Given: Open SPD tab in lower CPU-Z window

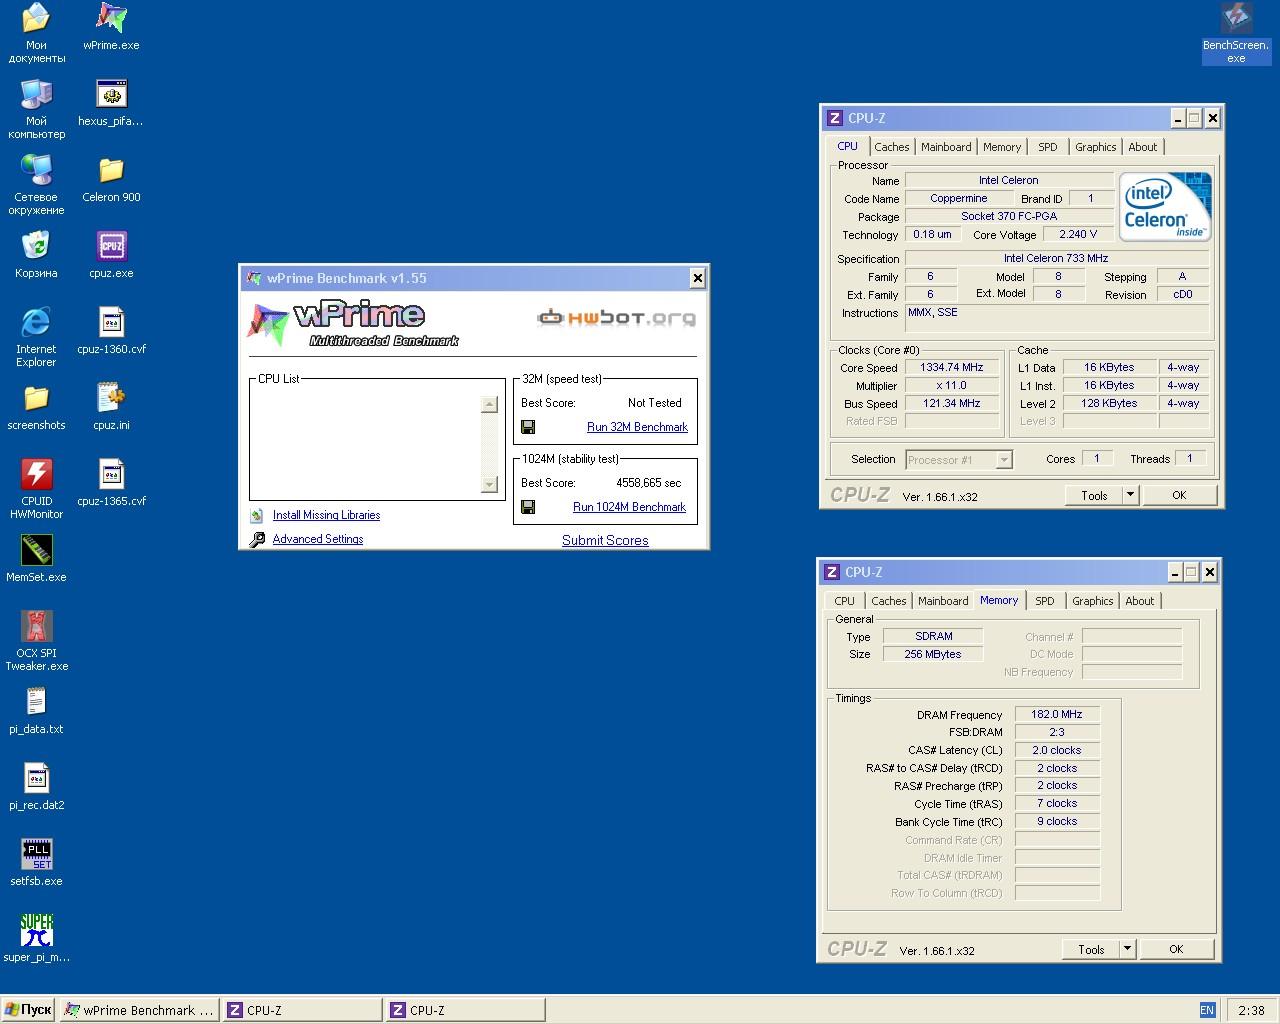Looking at the screenshot, I should pos(1045,601).
